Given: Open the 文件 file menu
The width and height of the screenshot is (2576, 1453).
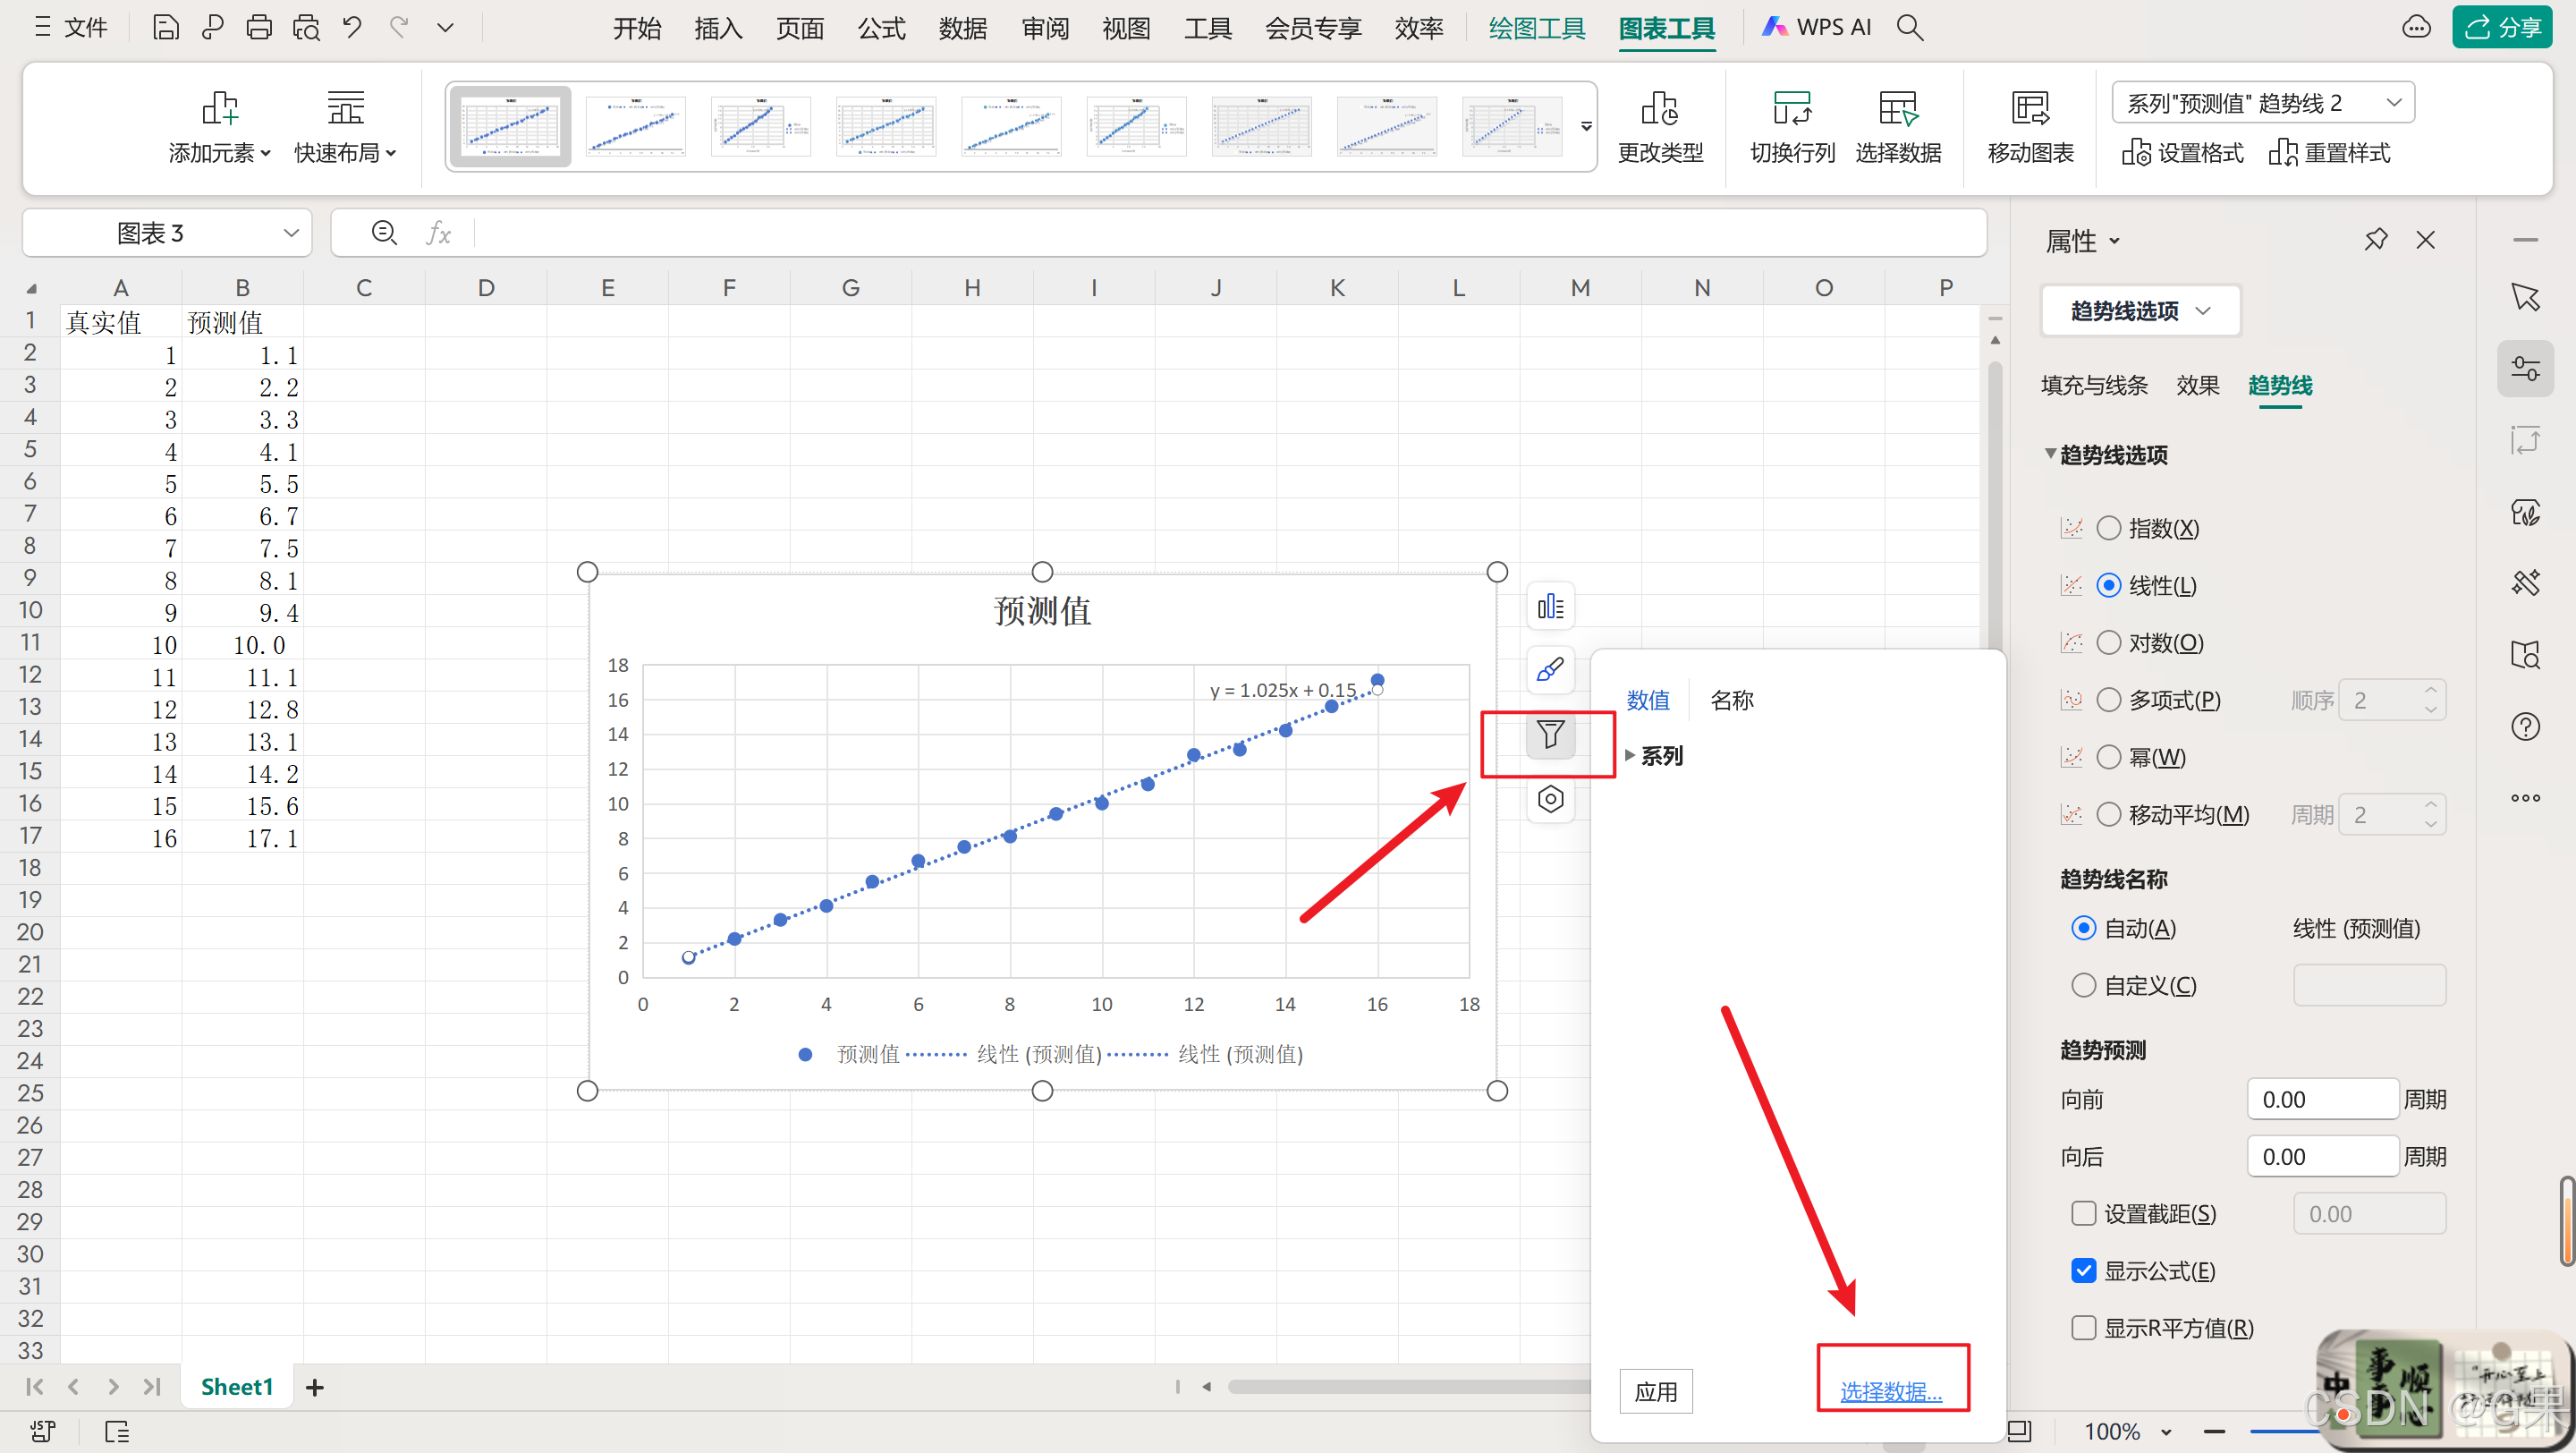Looking at the screenshot, I should [x=70, y=27].
